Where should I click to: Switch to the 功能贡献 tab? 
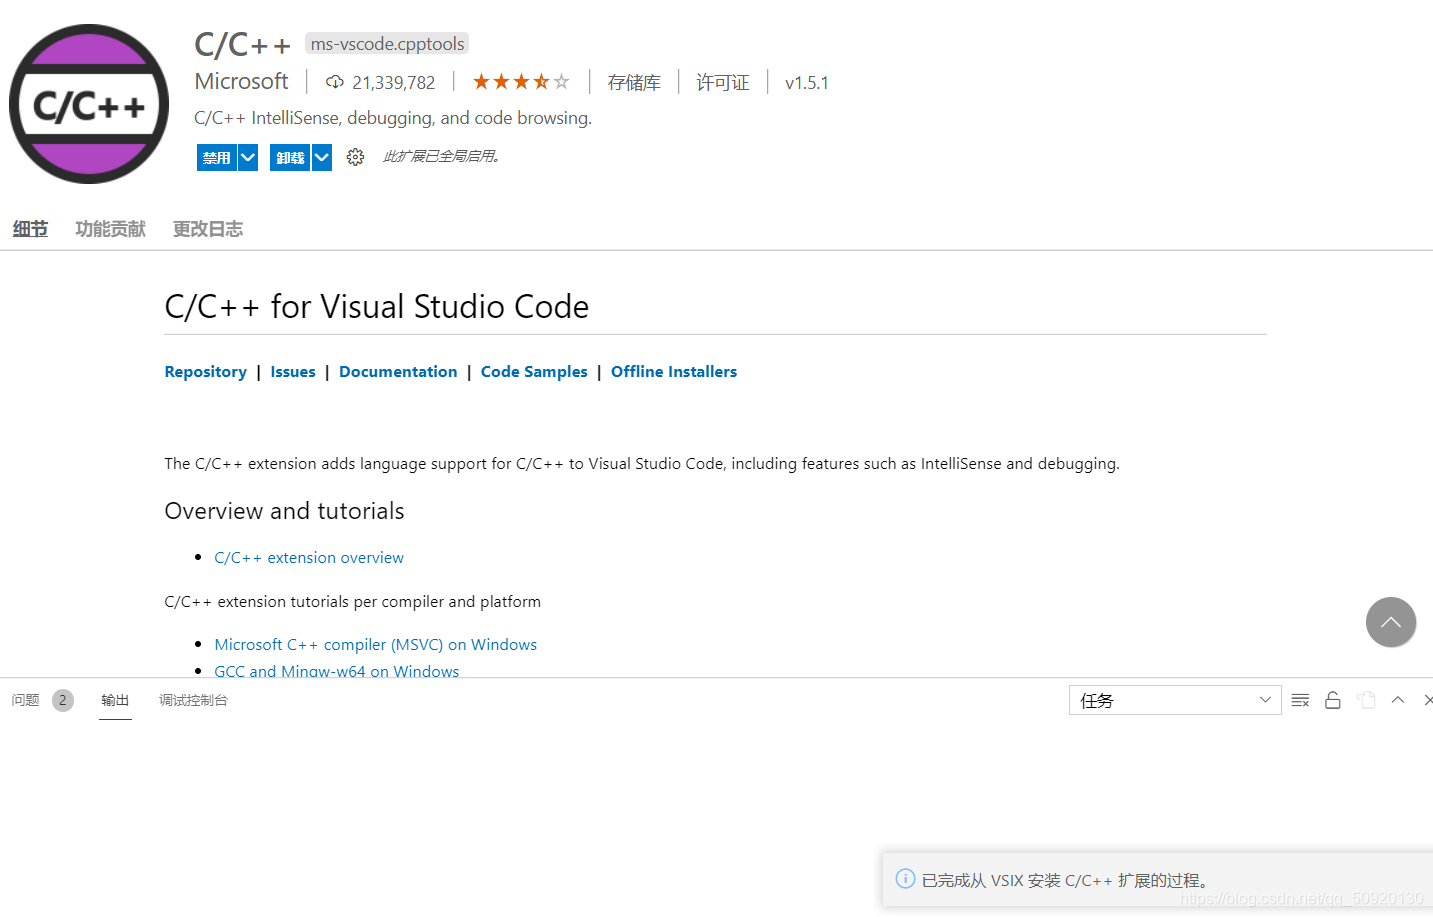[110, 229]
